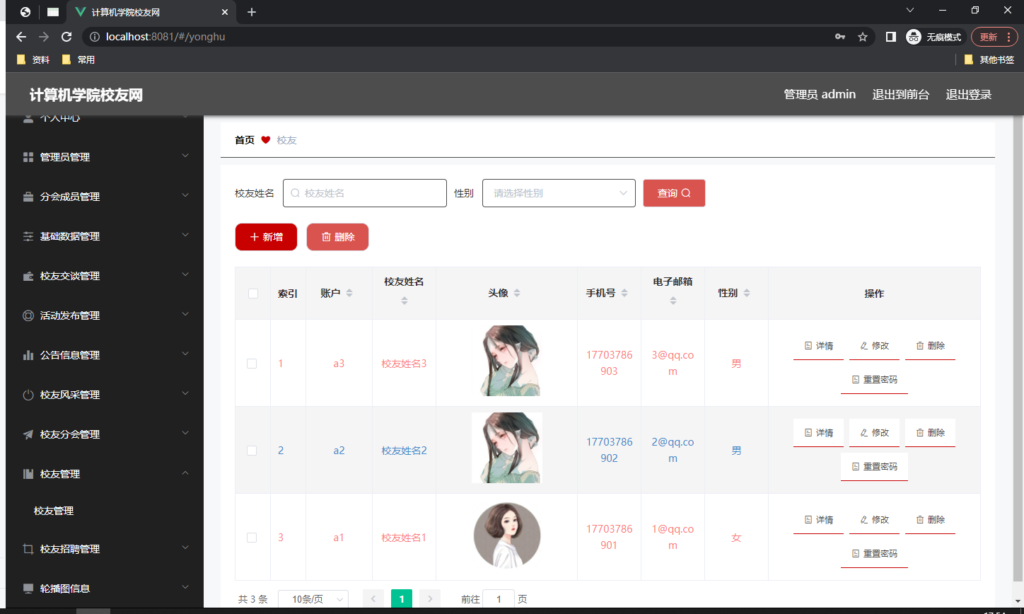The image size is (1024, 614).
Task: Click 退出登录 logout link
Action: pos(968,95)
